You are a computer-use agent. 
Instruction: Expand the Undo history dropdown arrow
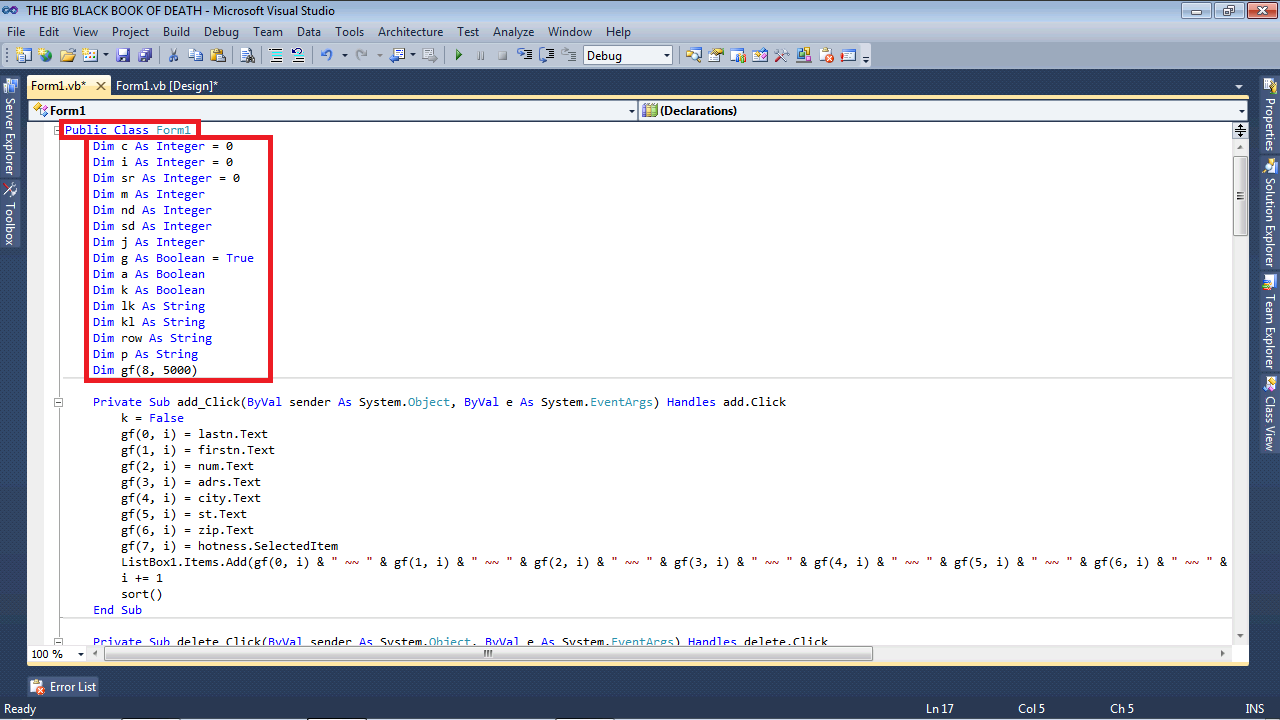pyautogui.click(x=344, y=56)
